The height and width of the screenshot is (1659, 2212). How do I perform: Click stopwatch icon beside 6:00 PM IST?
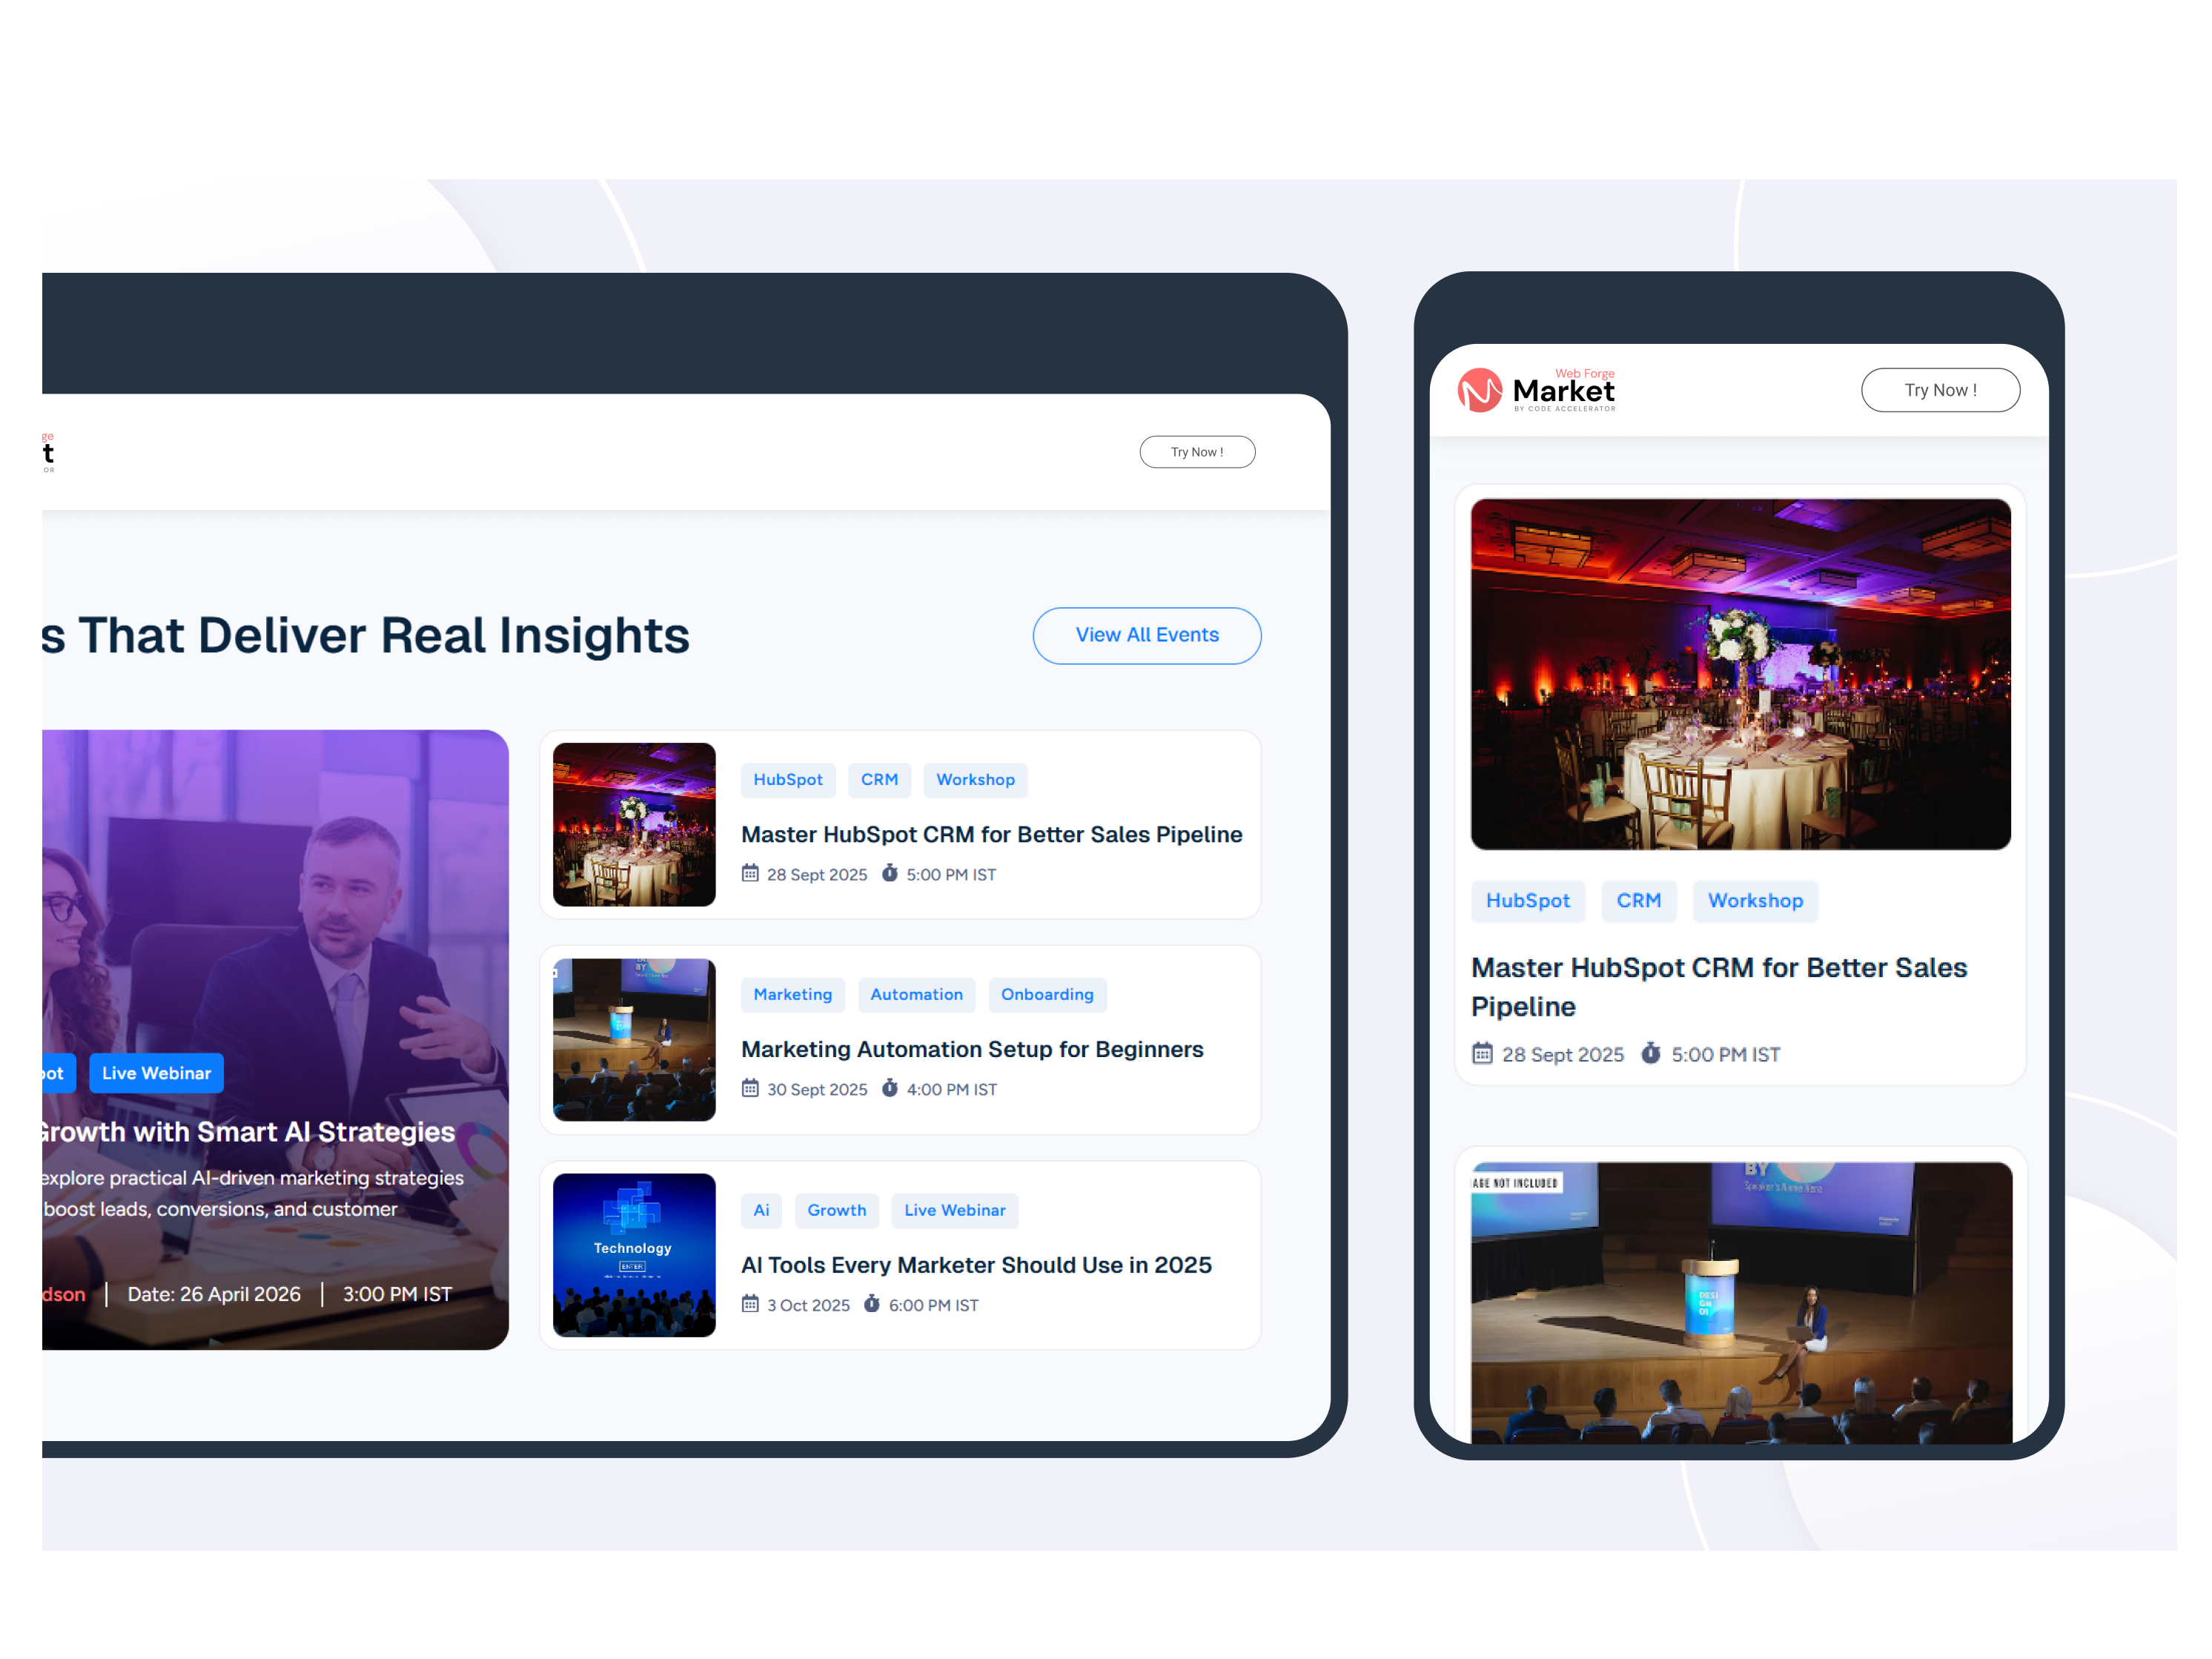[x=872, y=1304]
